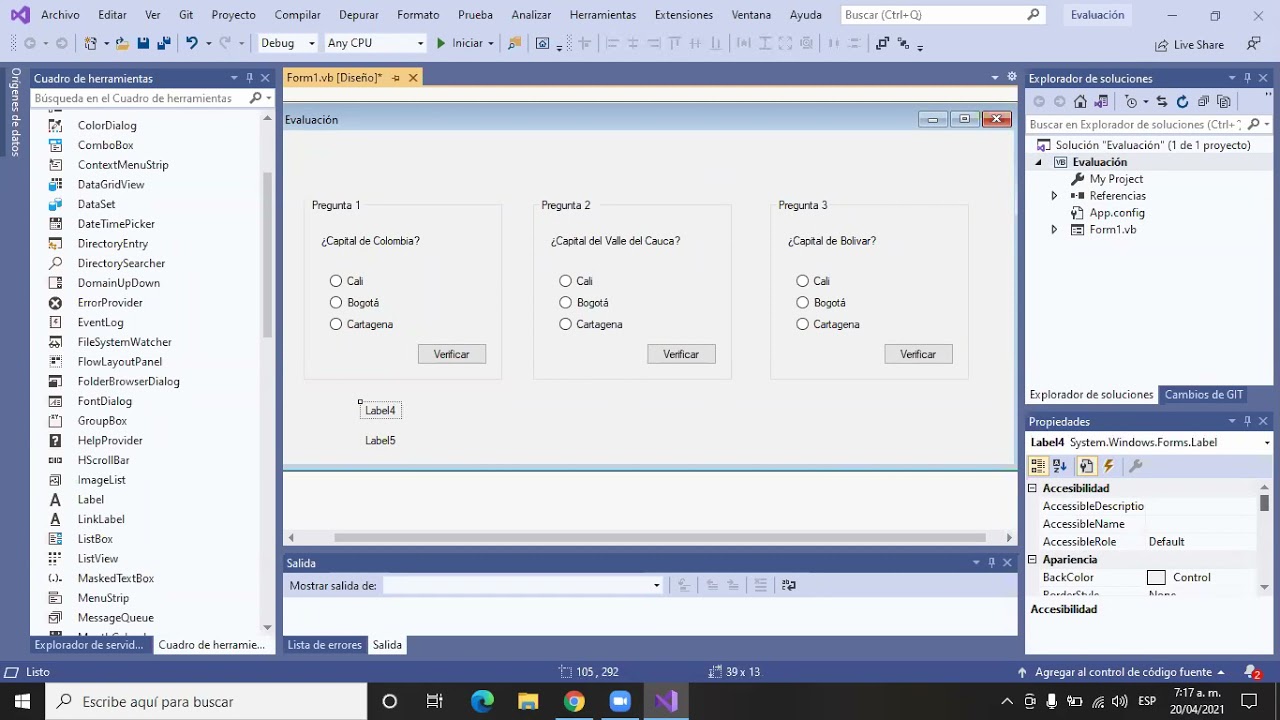Click Verificar button in Pregunta 3
The height and width of the screenshot is (720, 1280).
tap(918, 354)
